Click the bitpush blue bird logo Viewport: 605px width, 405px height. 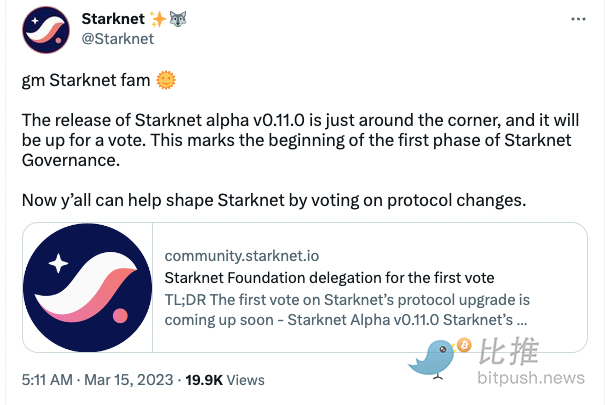(433, 359)
